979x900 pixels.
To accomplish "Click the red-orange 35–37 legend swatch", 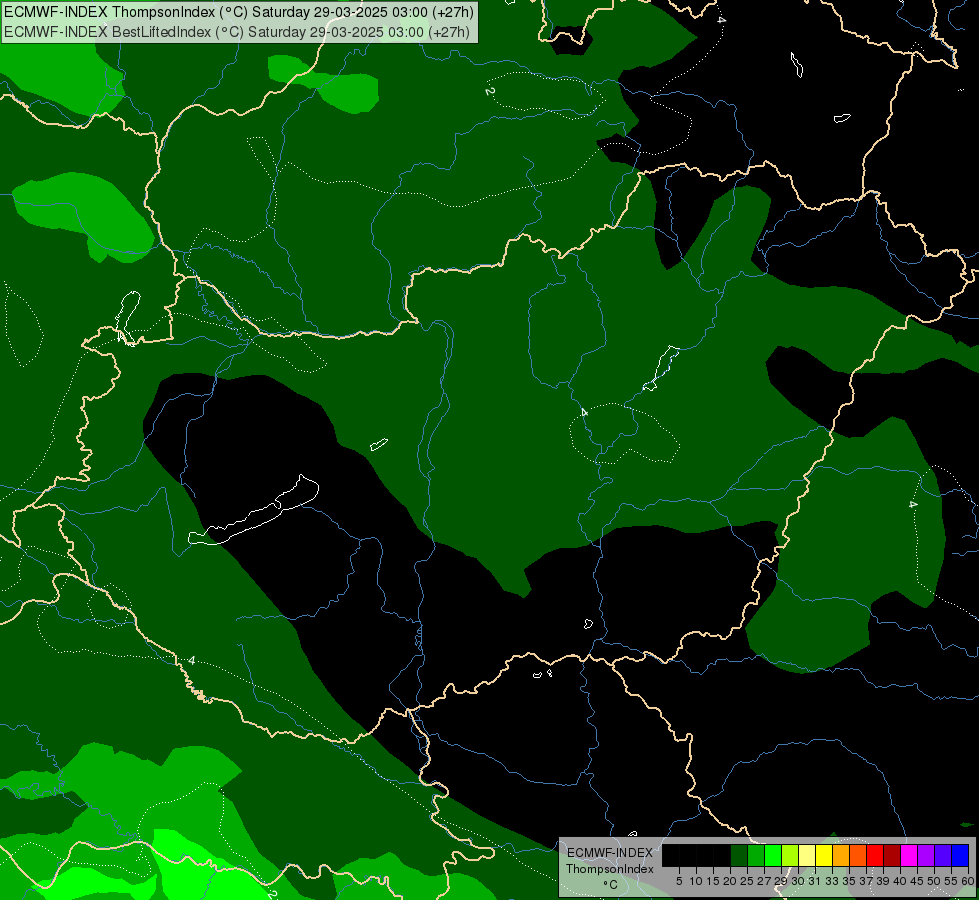I will pos(858,855).
